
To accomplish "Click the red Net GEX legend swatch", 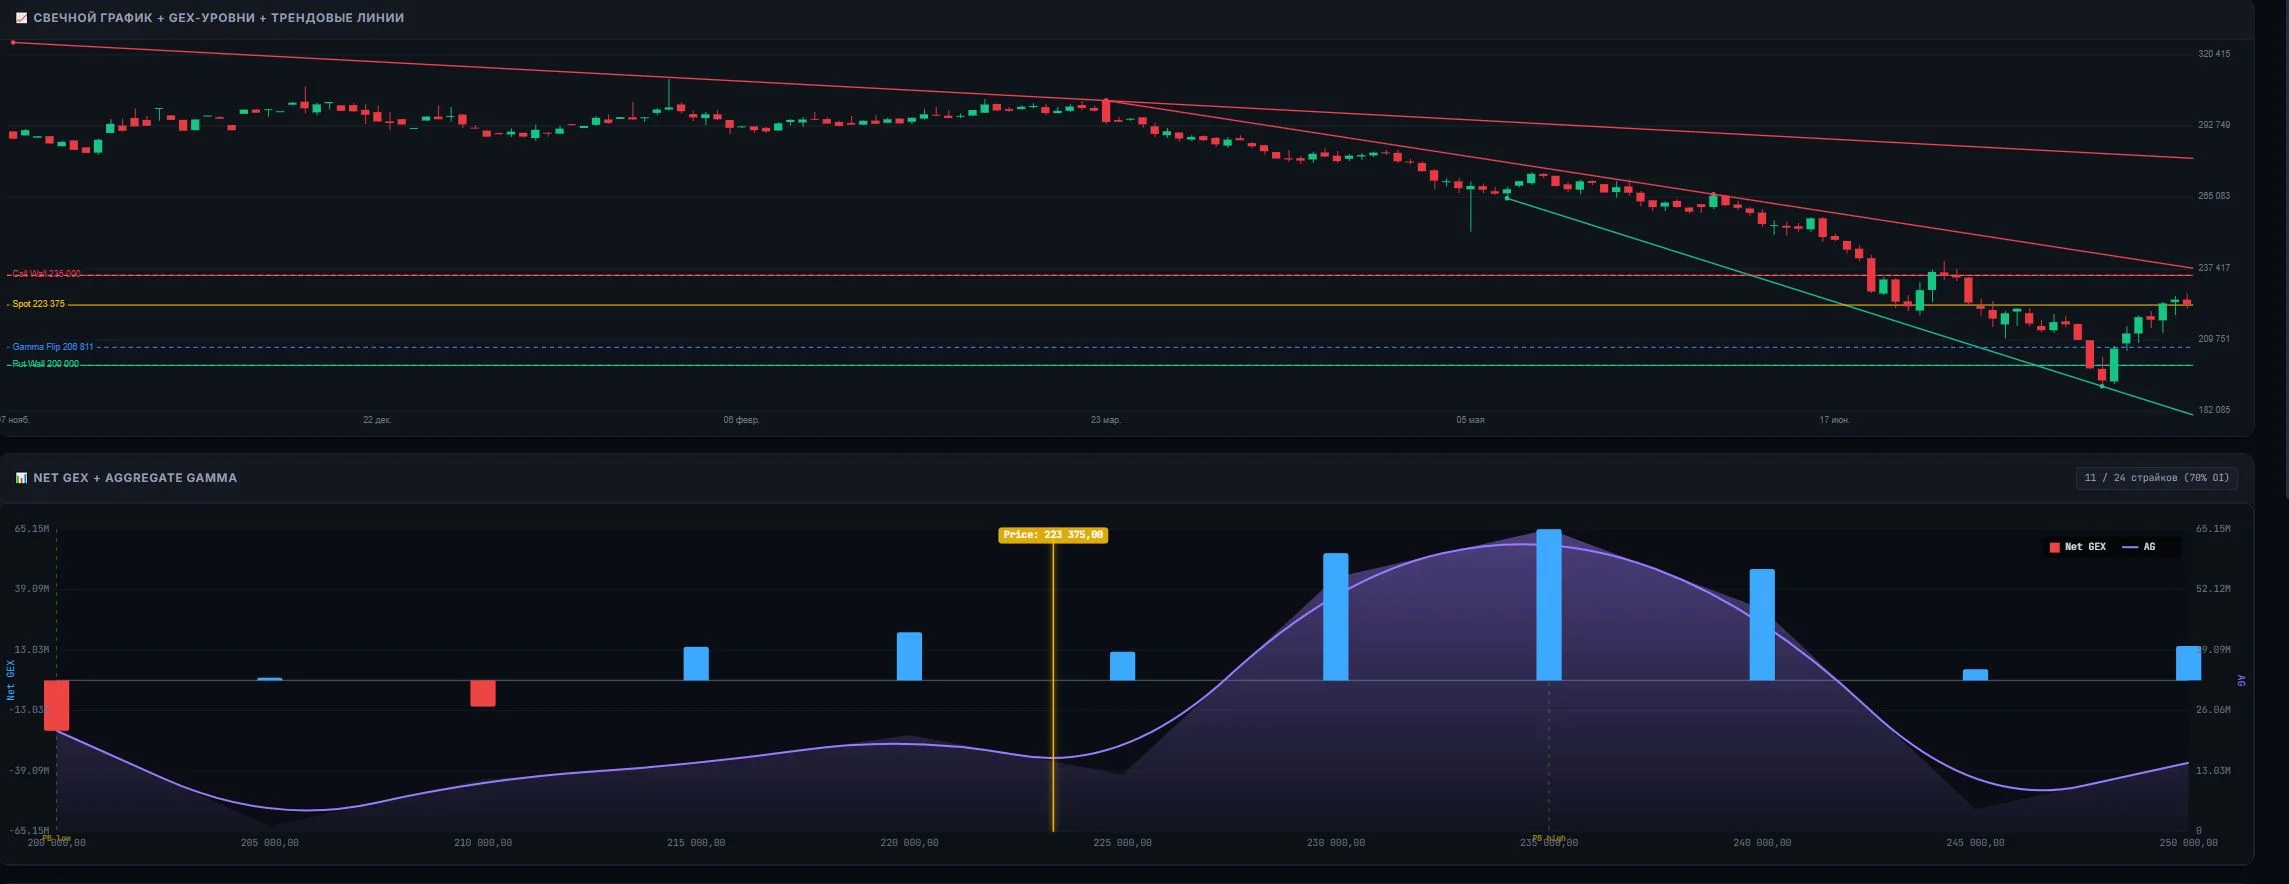I will pyautogui.click(x=2055, y=547).
